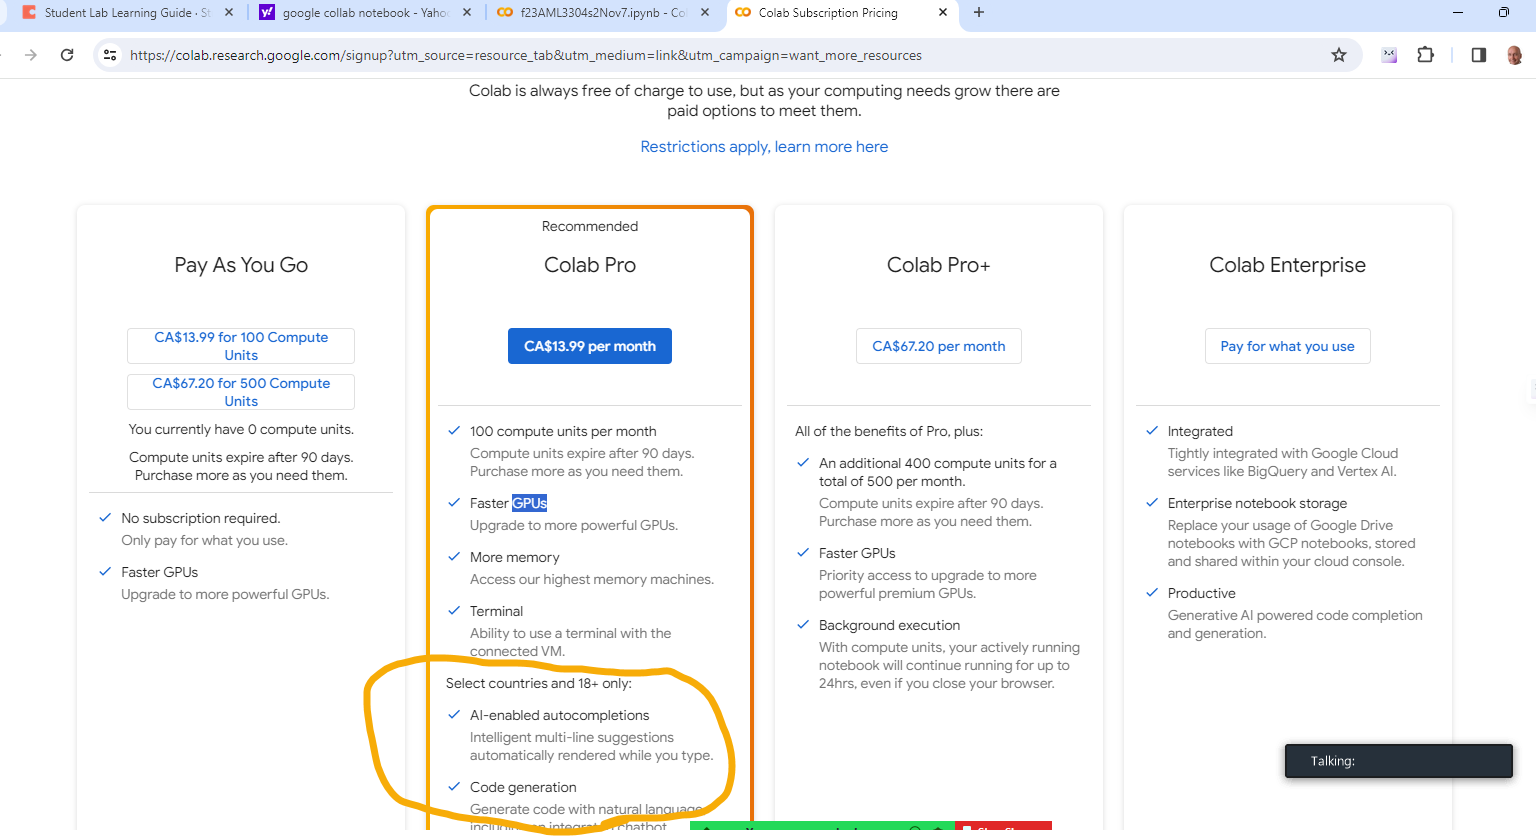Click the More memory feature text
This screenshot has width=1536, height=837.
515,557
